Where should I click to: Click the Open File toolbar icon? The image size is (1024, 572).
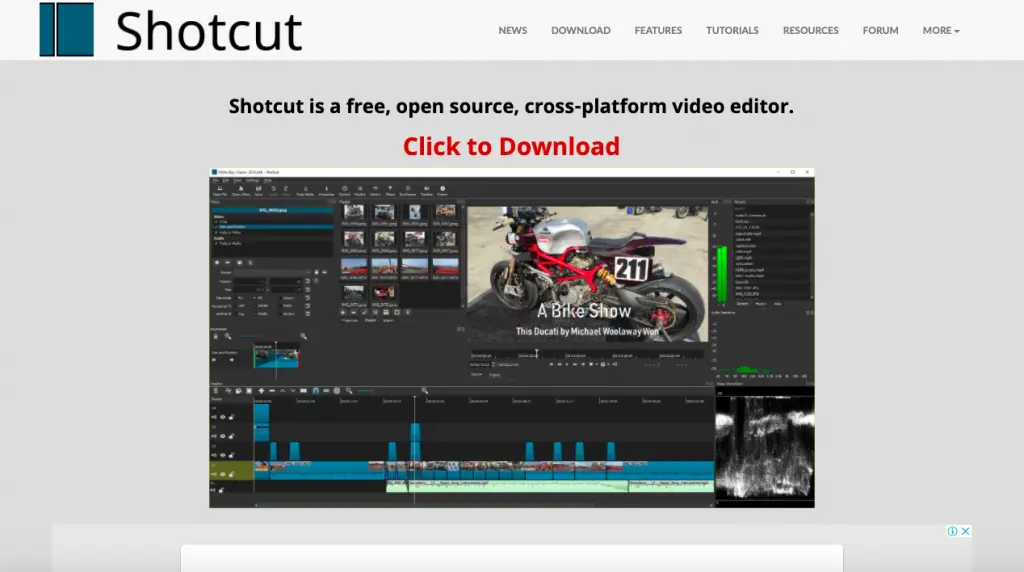pyautogui.click(x=219, y=190)
